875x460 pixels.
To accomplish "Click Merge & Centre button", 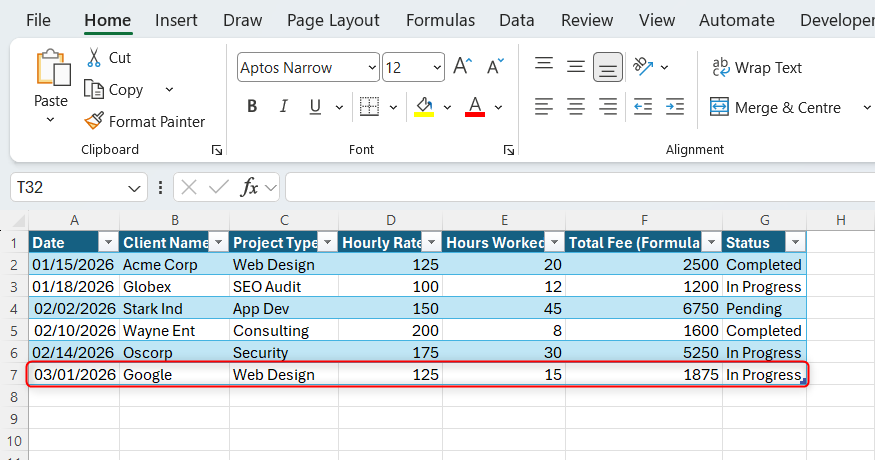I will pos(775,107).
